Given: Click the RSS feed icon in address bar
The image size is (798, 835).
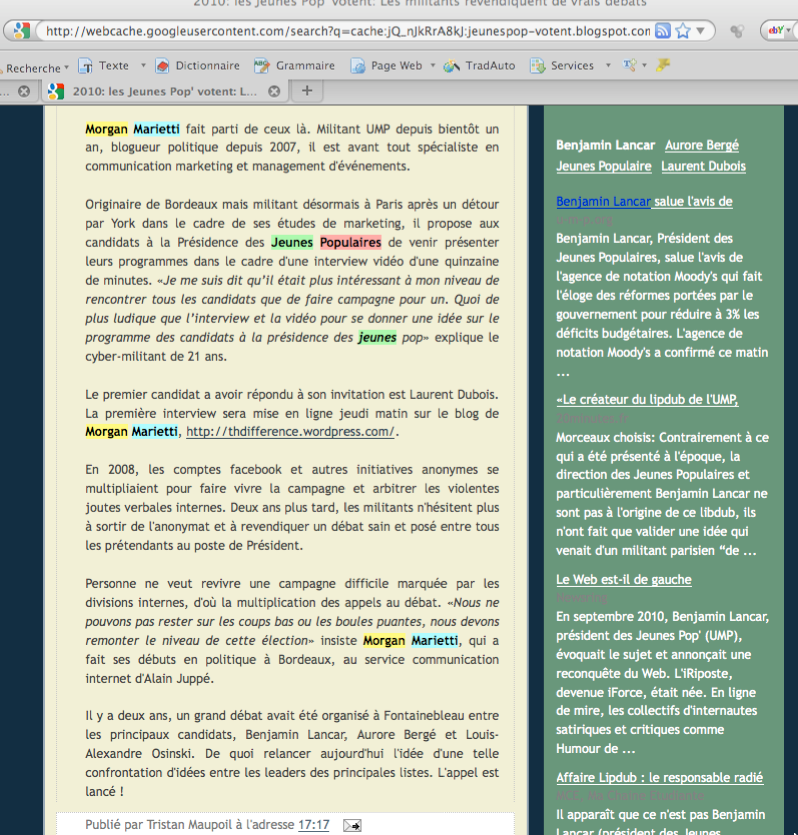Looking at the screenshot, I should (662, 31).
